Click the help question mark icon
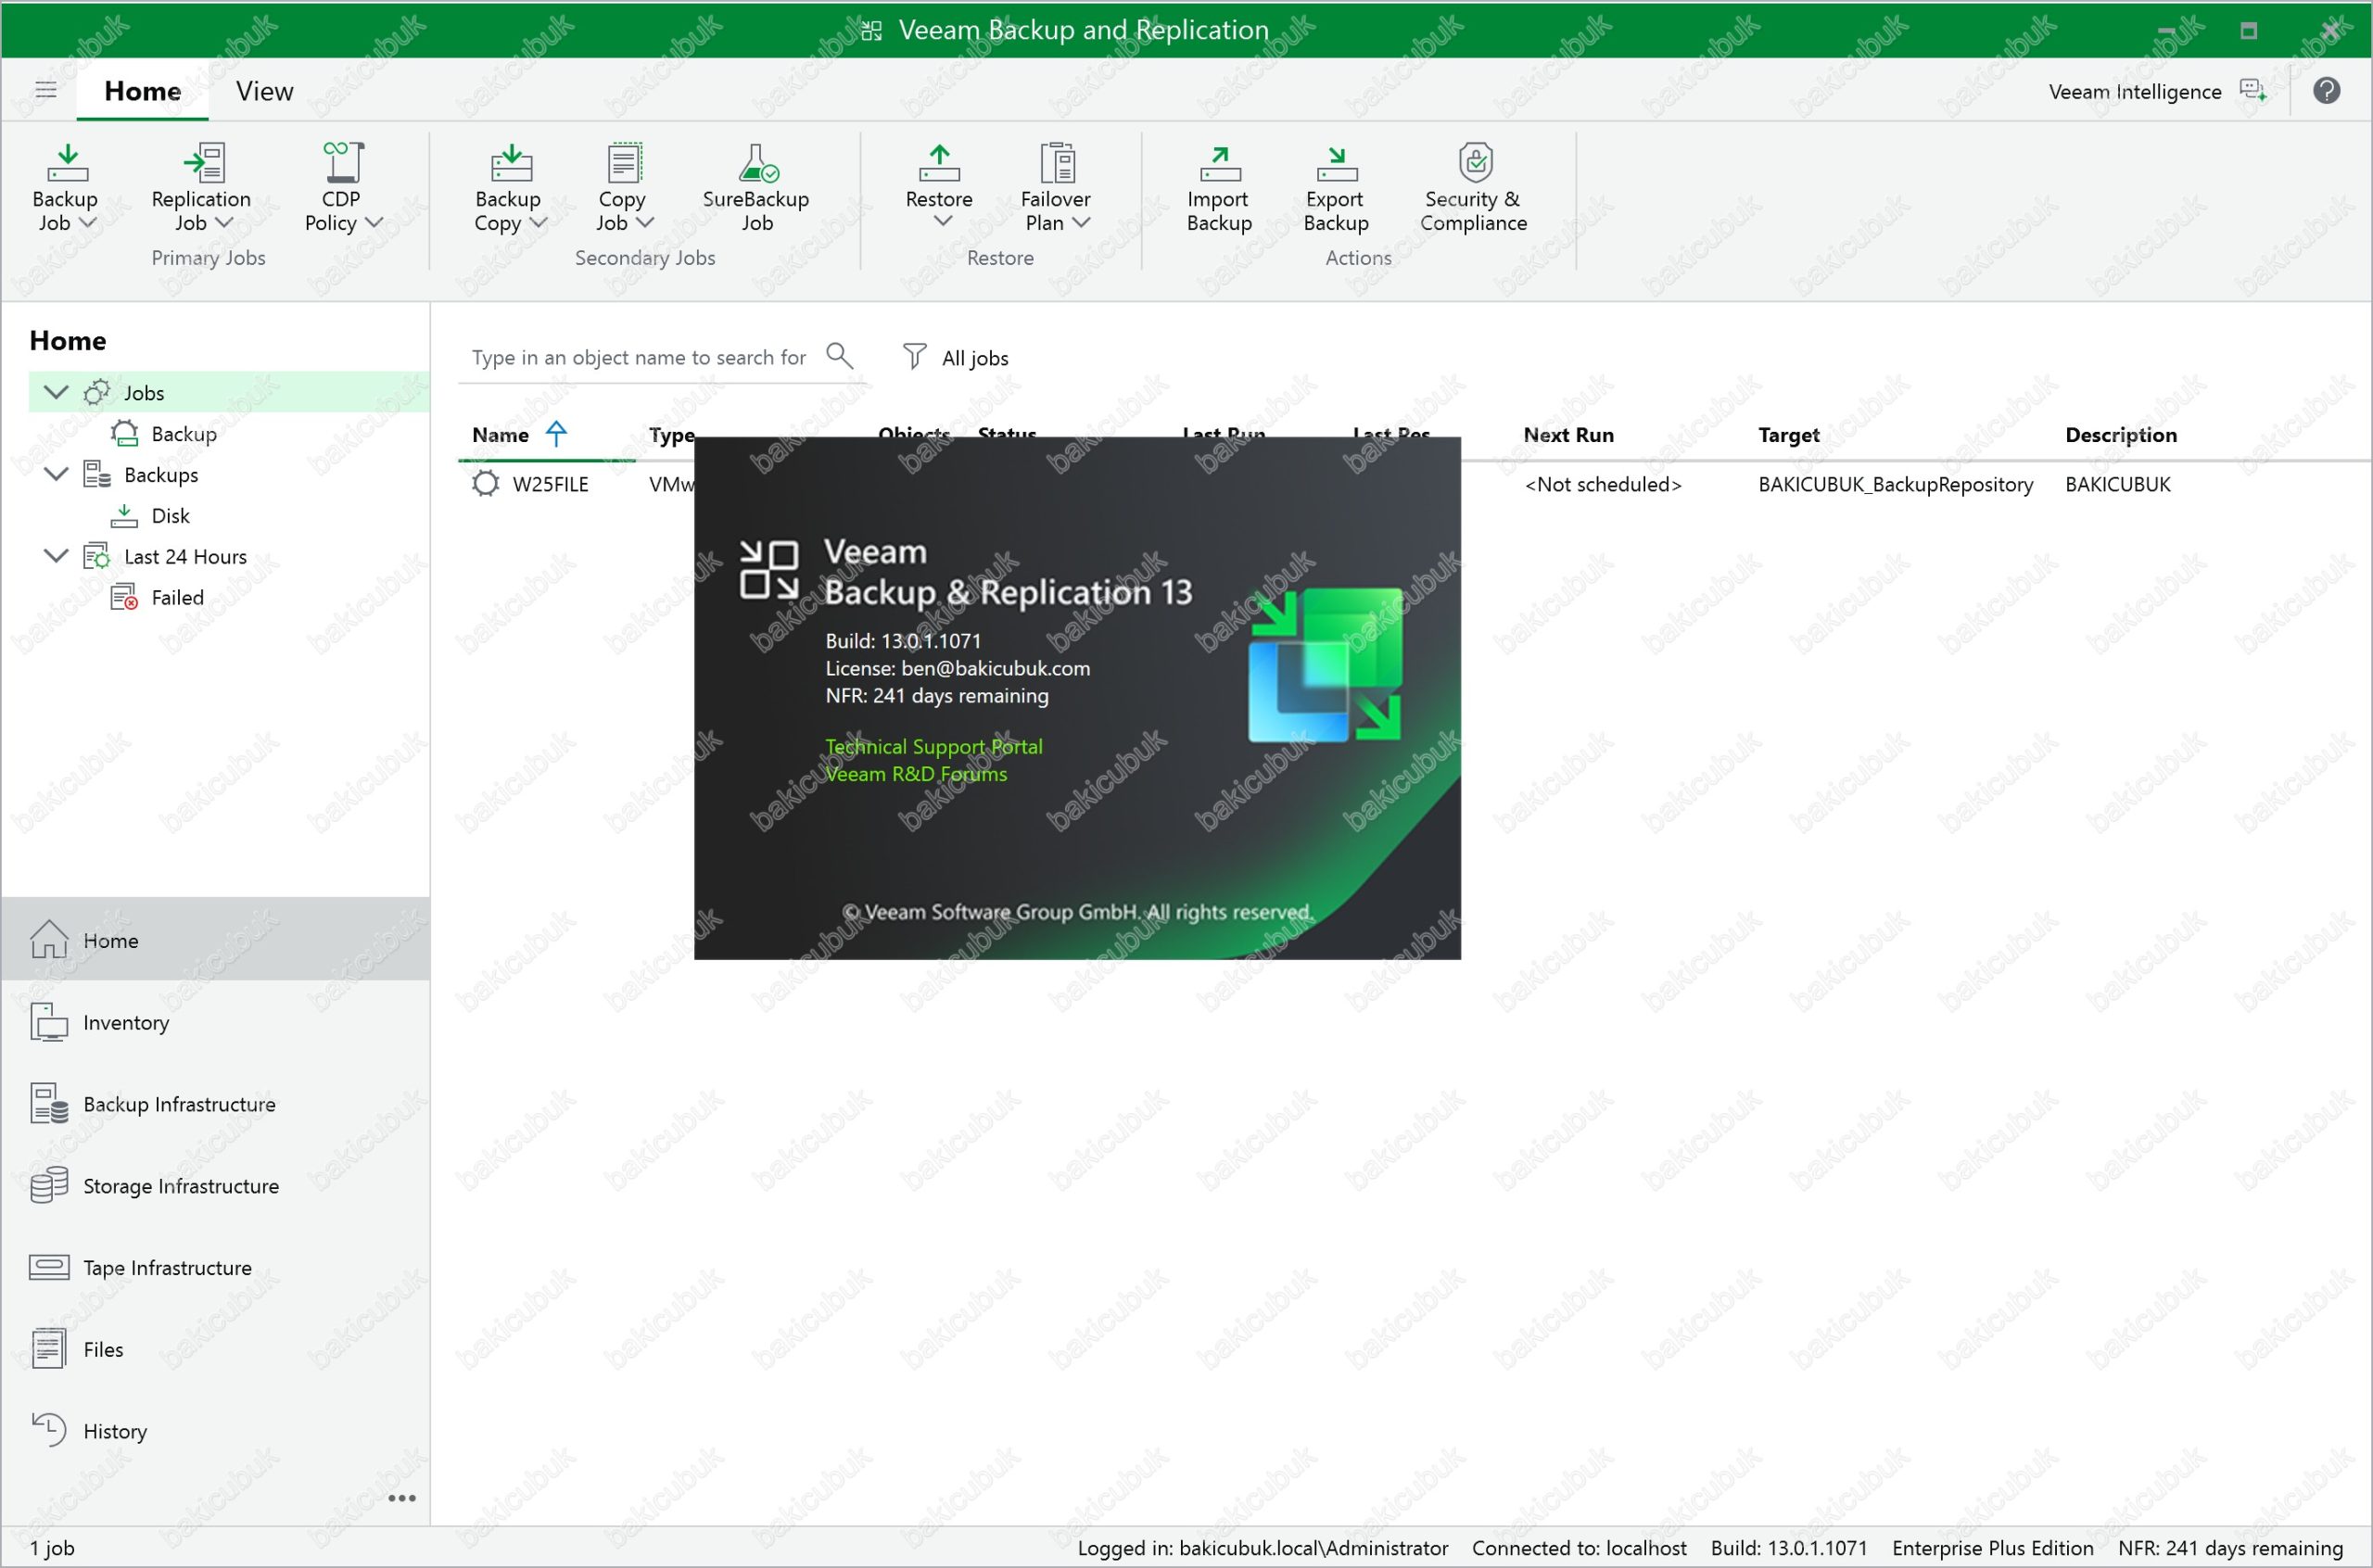 coord(2326,91)
